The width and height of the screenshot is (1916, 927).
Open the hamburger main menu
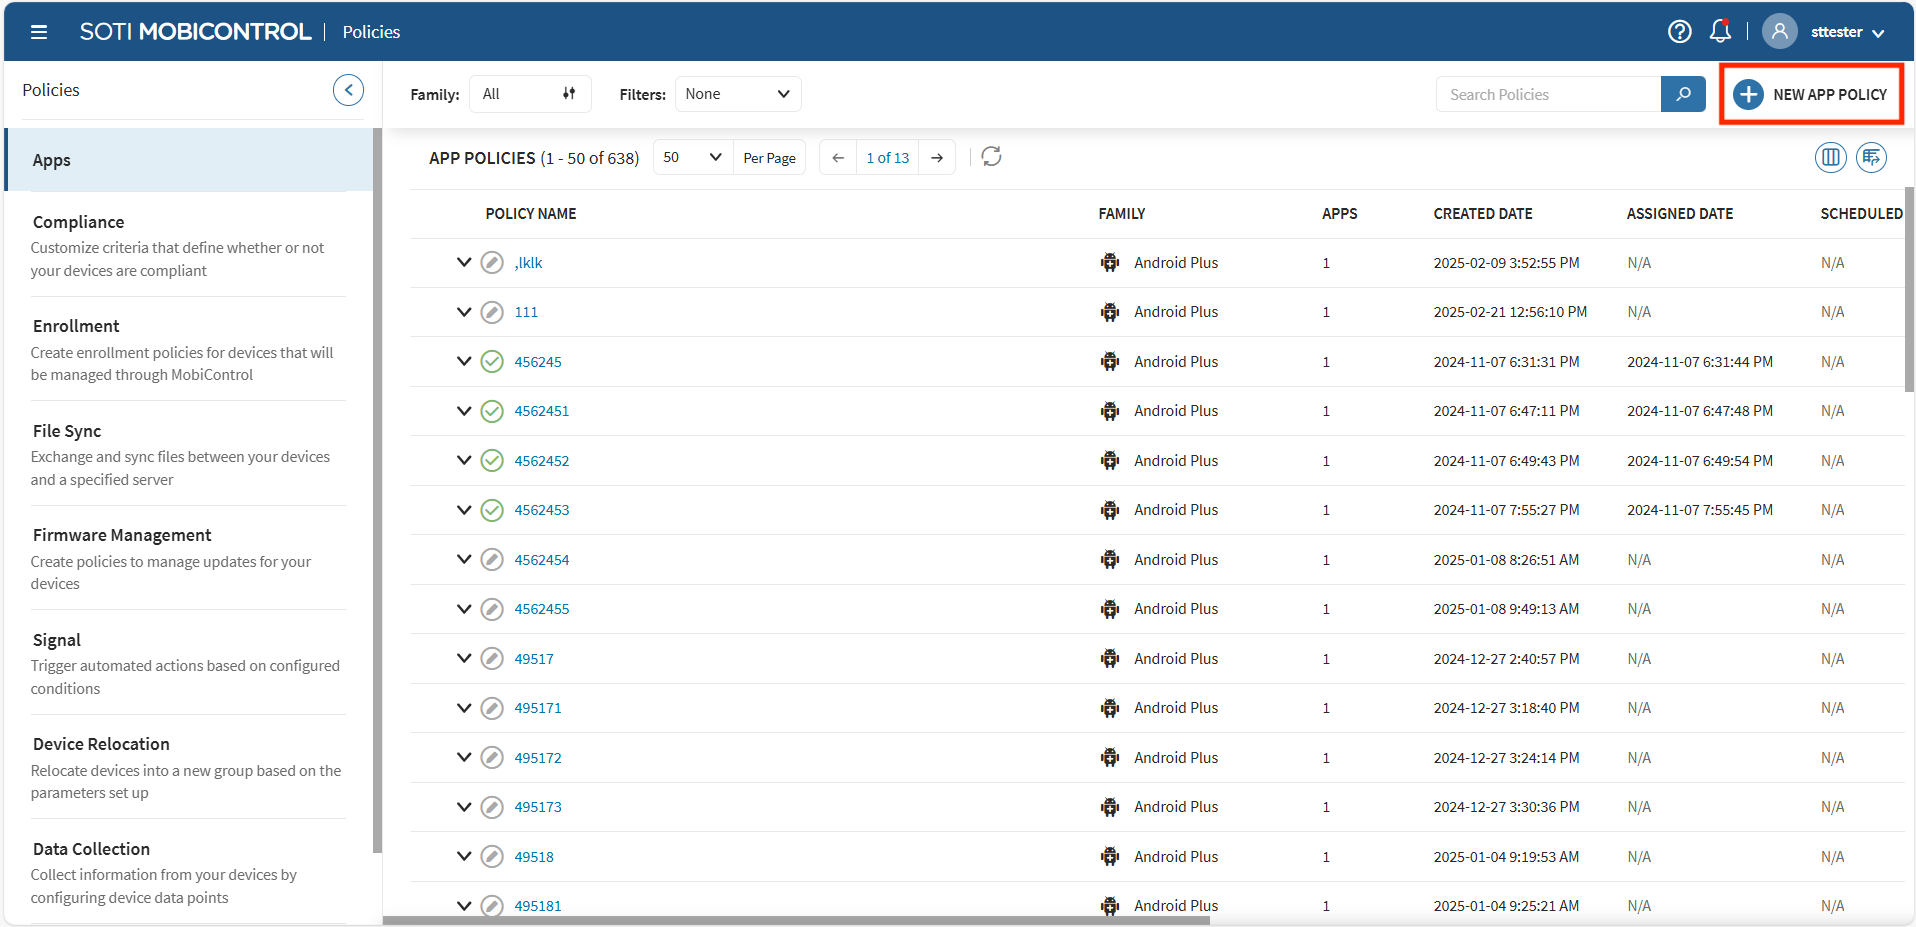[39, 32]
